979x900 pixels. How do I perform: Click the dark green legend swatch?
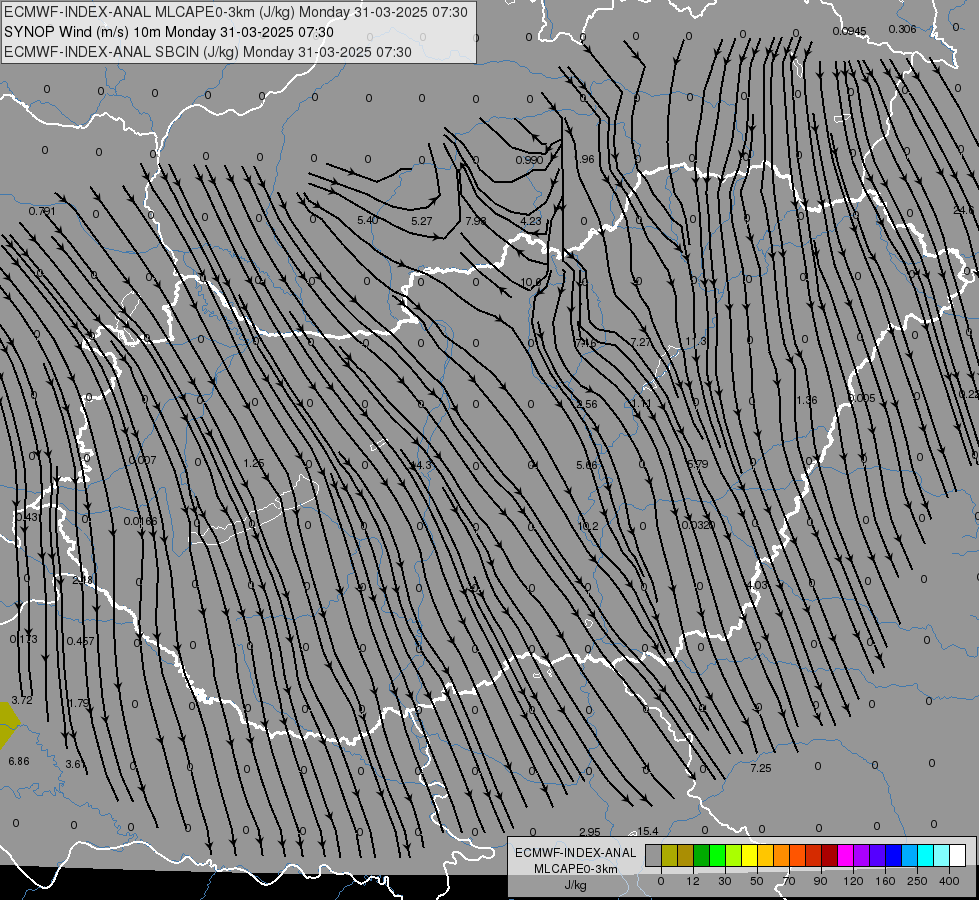point(701,855)
